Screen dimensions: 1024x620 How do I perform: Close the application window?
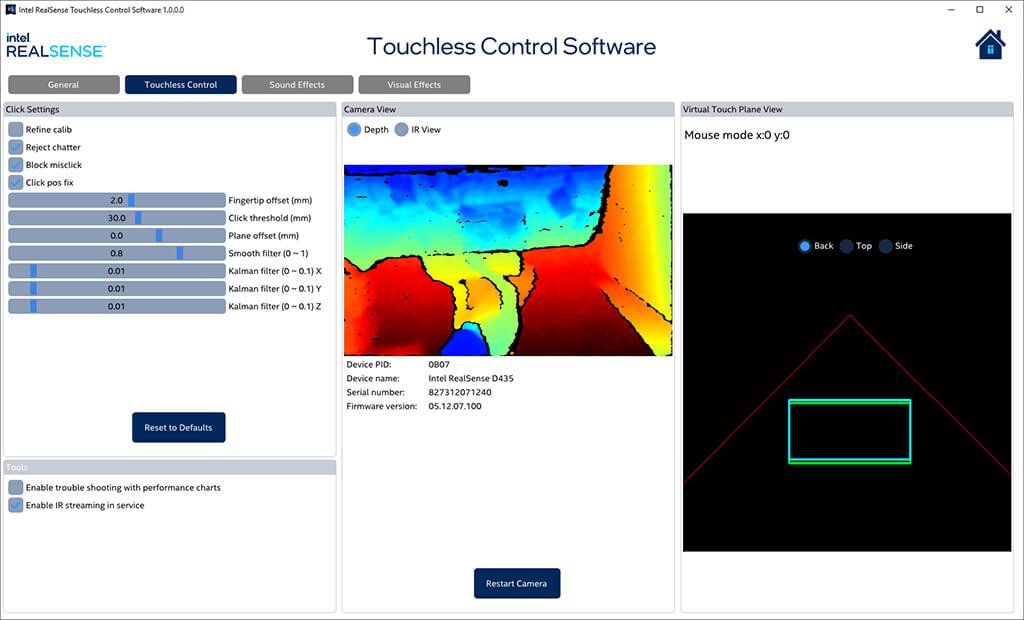coord(1008,10)
